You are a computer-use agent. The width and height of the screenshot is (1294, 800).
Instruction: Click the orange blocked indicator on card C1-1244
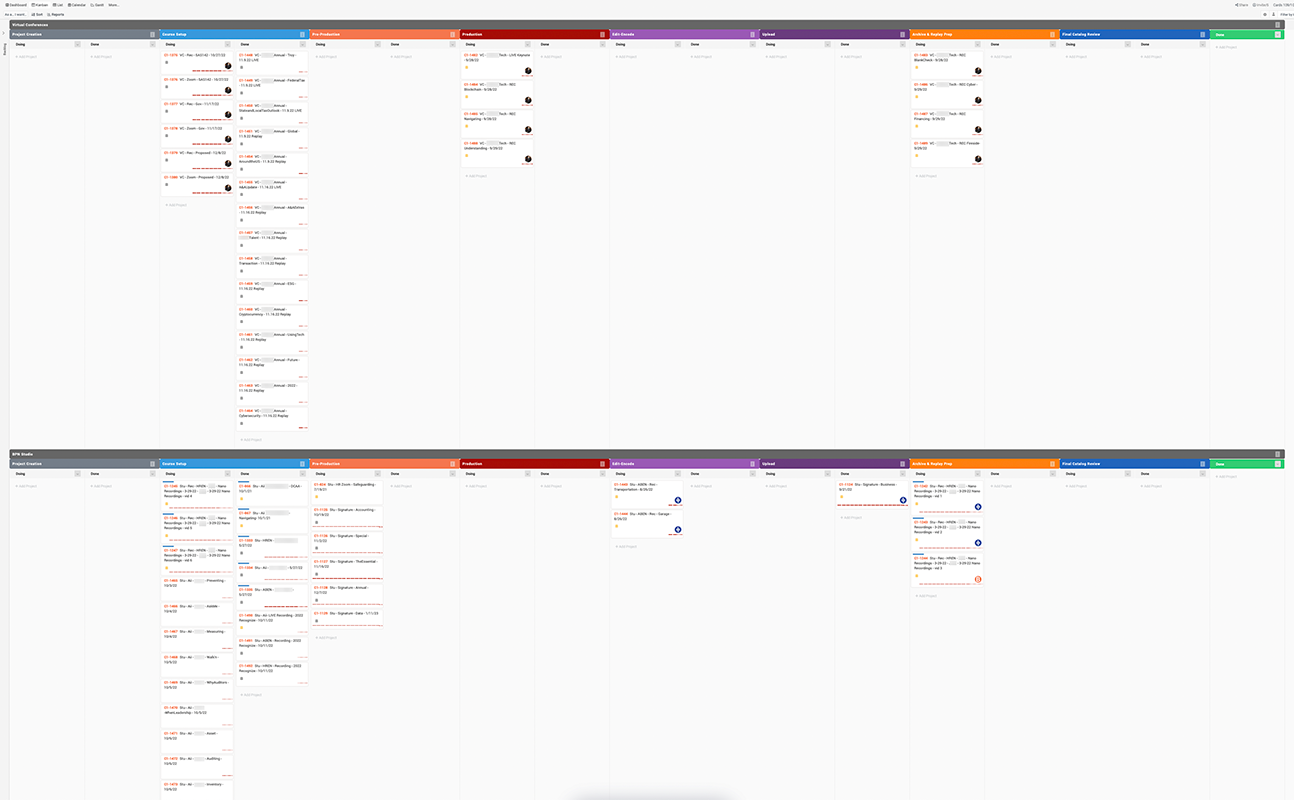coord(977,578)
